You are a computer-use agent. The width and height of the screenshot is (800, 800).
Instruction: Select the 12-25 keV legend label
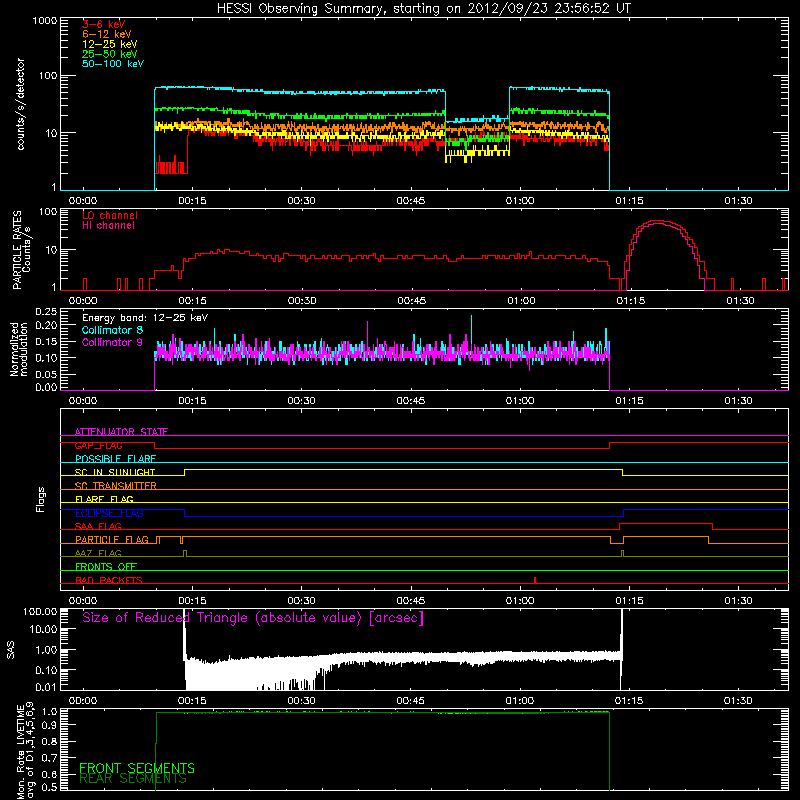(109, 44)
